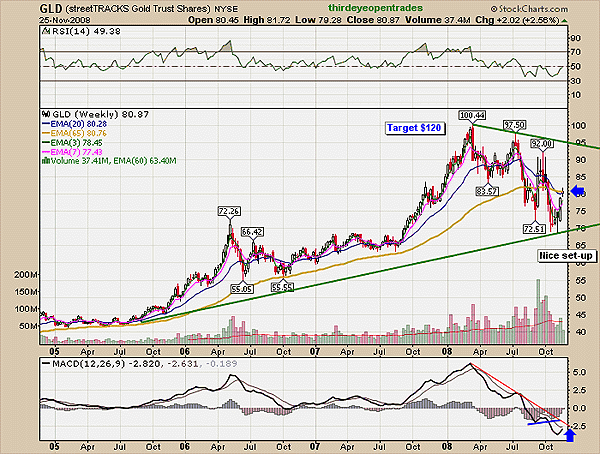Click the 55.05 low price label
600x454 pixels.
pyautogui.click(x=242, y=289)
